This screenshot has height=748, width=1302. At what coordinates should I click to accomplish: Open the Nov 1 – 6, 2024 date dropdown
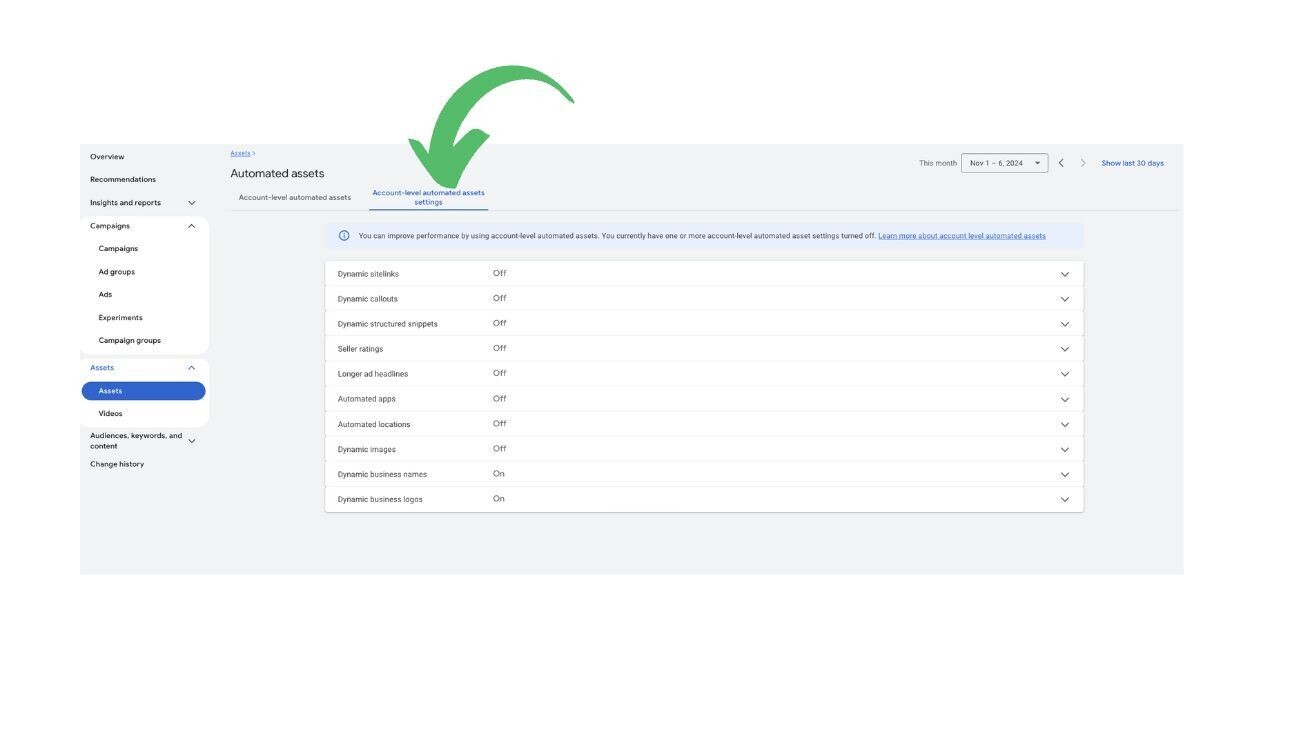(x=1004, y=163)
